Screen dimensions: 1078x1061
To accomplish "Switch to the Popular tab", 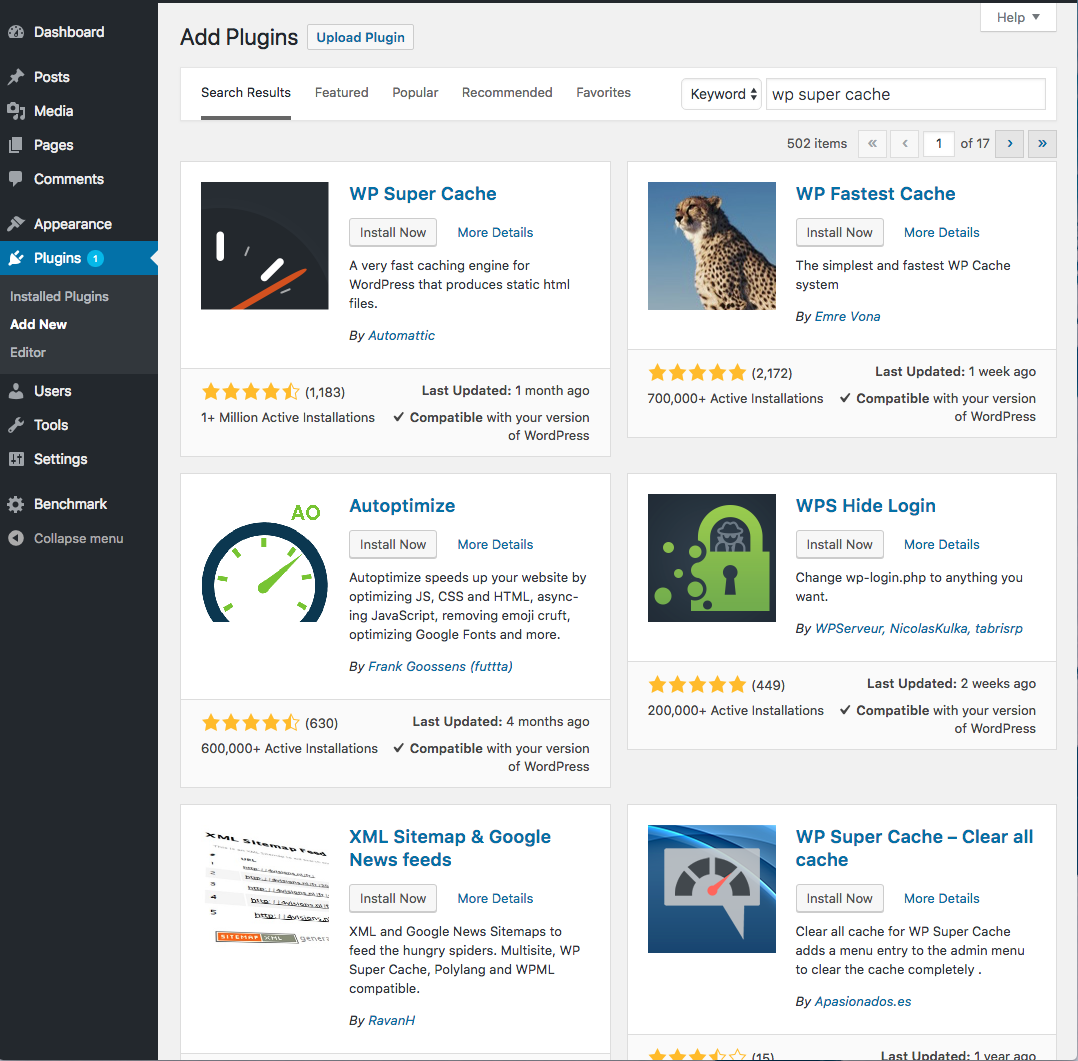I will [415, 93].
